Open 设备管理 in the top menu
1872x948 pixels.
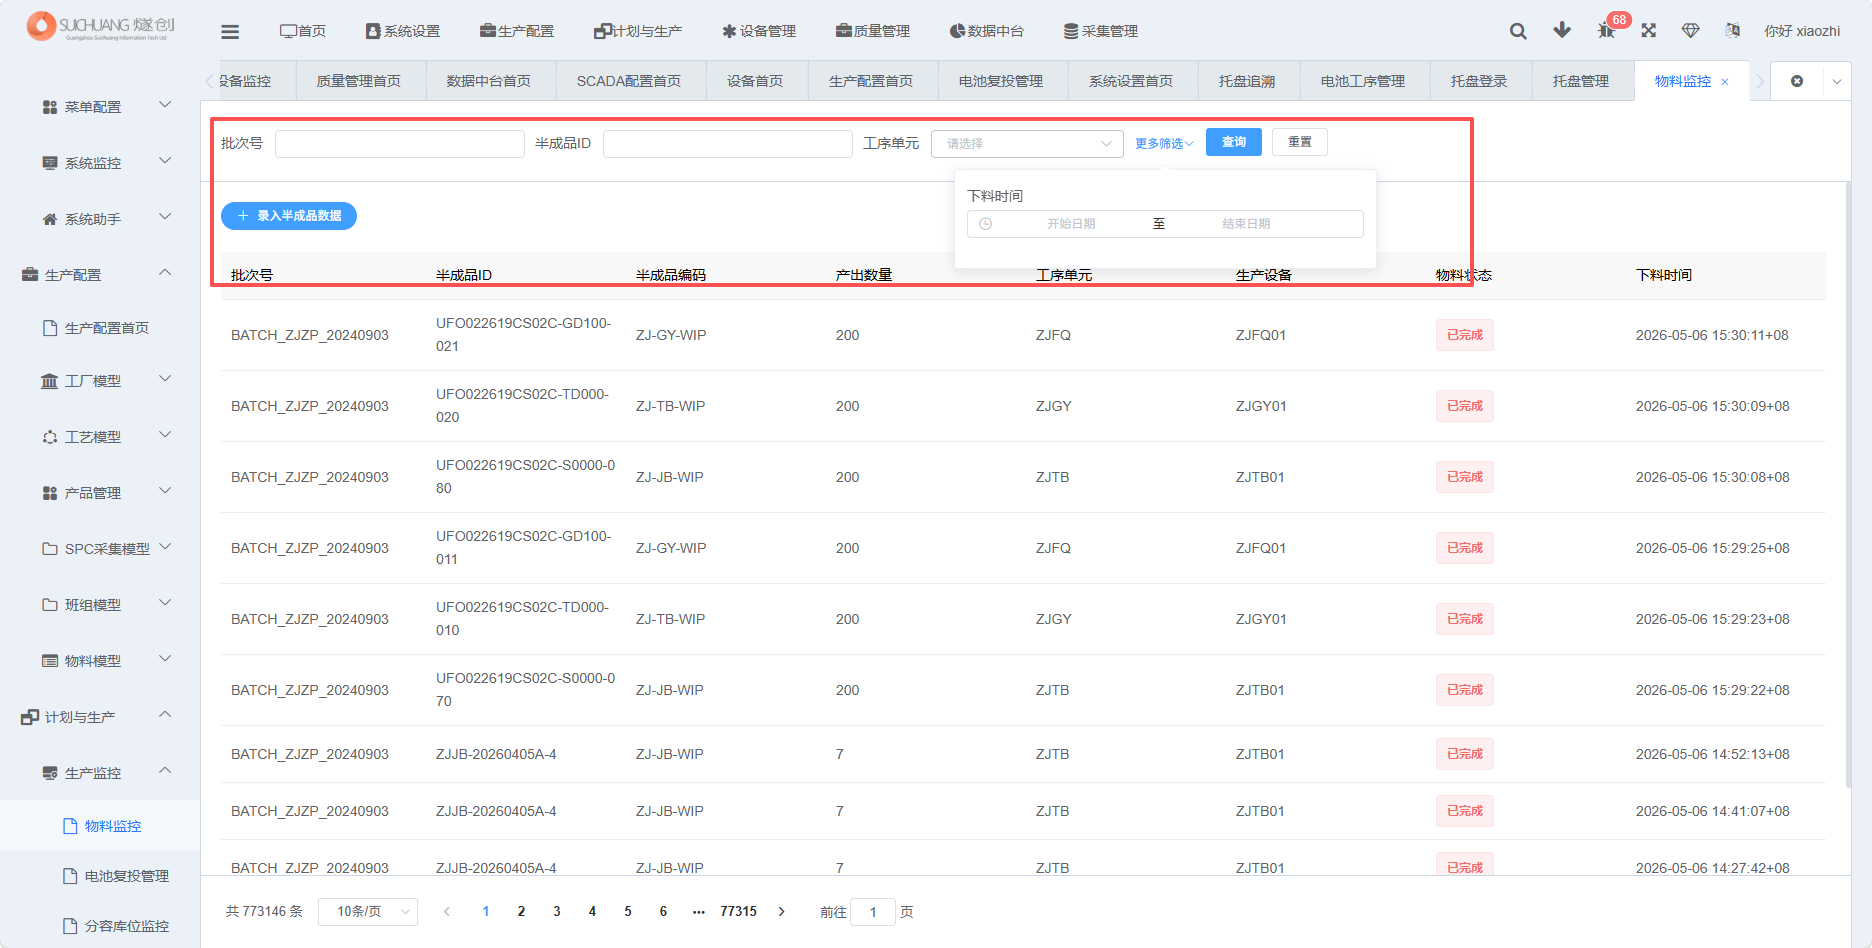click(759, 31)
